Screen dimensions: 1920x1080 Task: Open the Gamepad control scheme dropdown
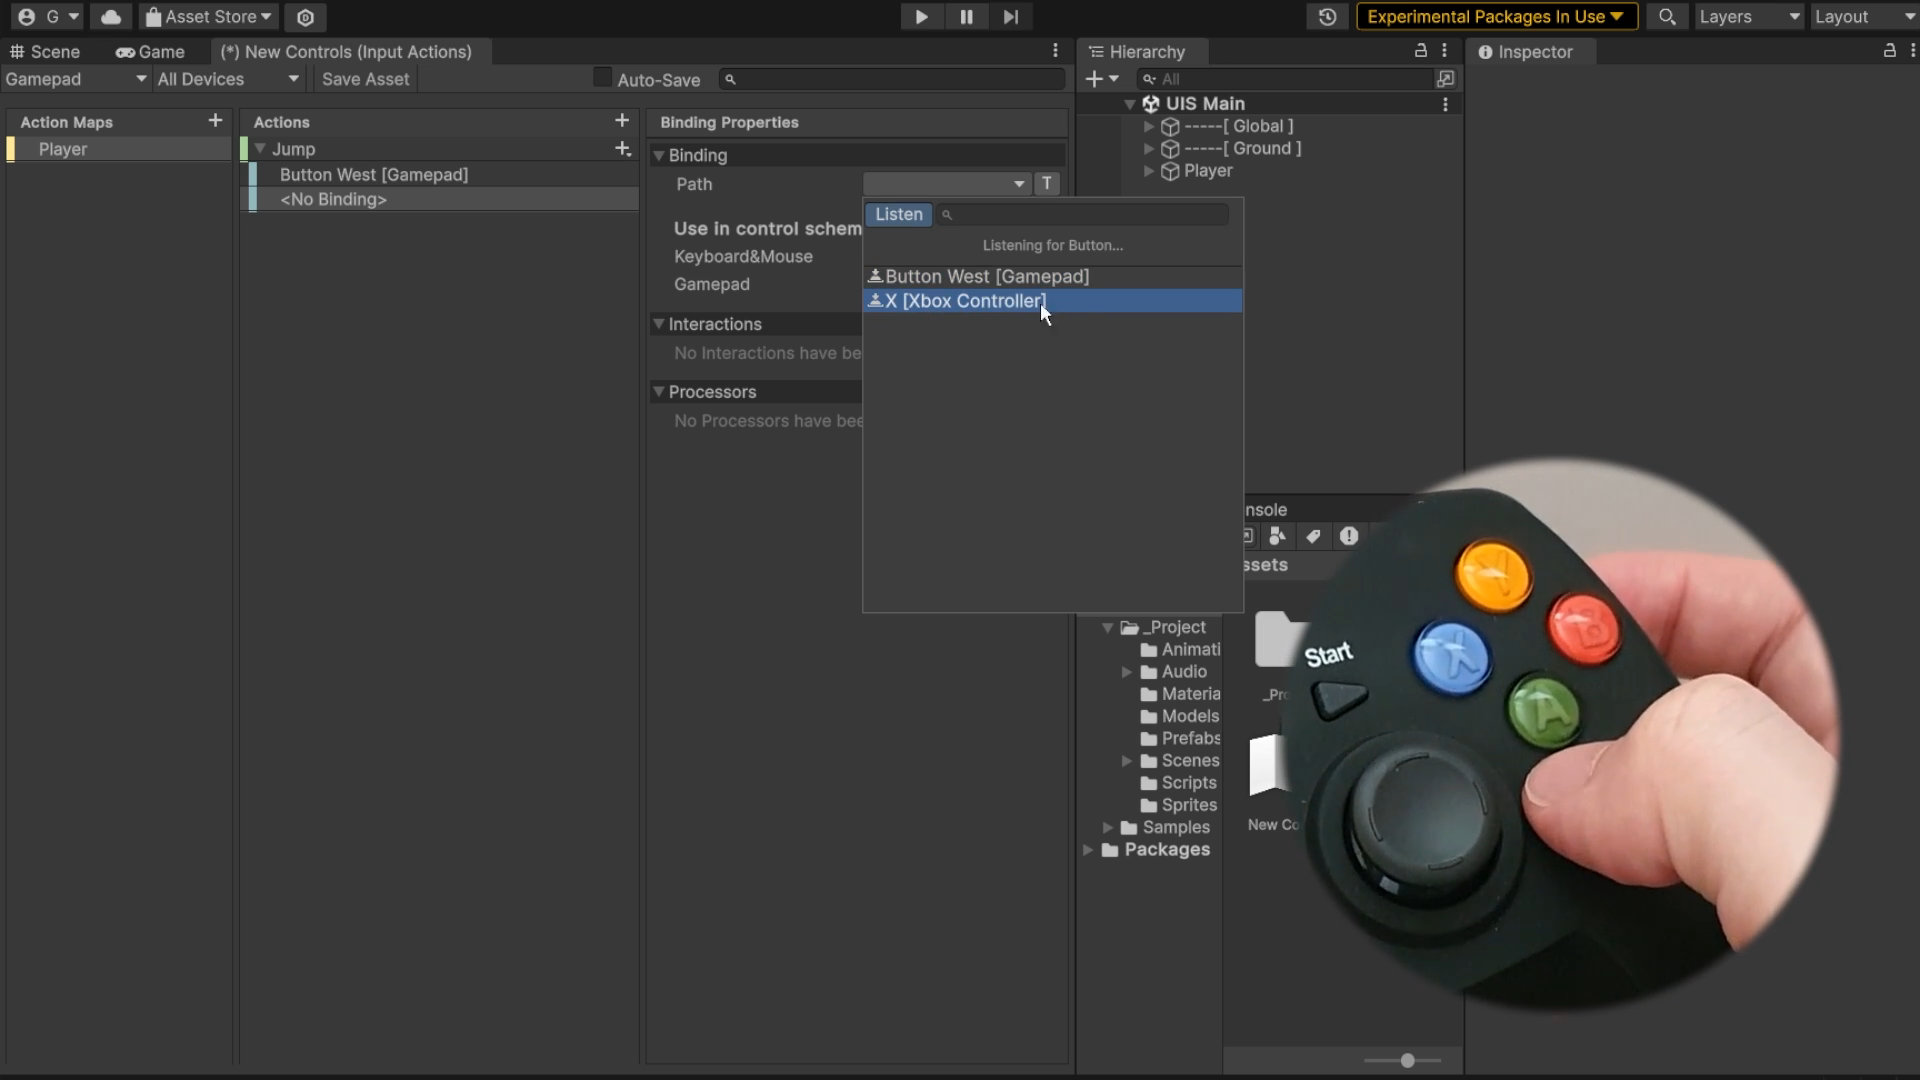tap(75, 79)
